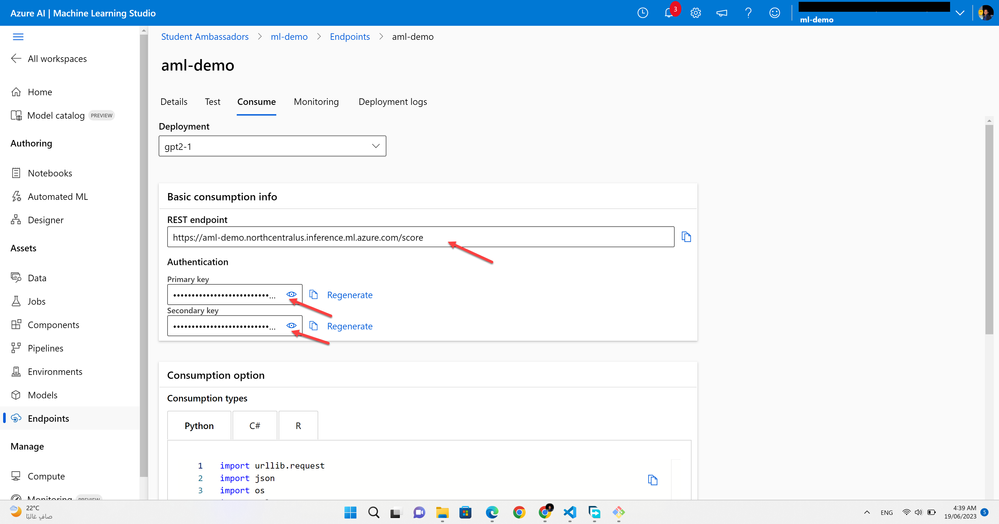Screen dimensions: 999x524
Task: Open feedback megaphone icon
Action: coord(722,13)
